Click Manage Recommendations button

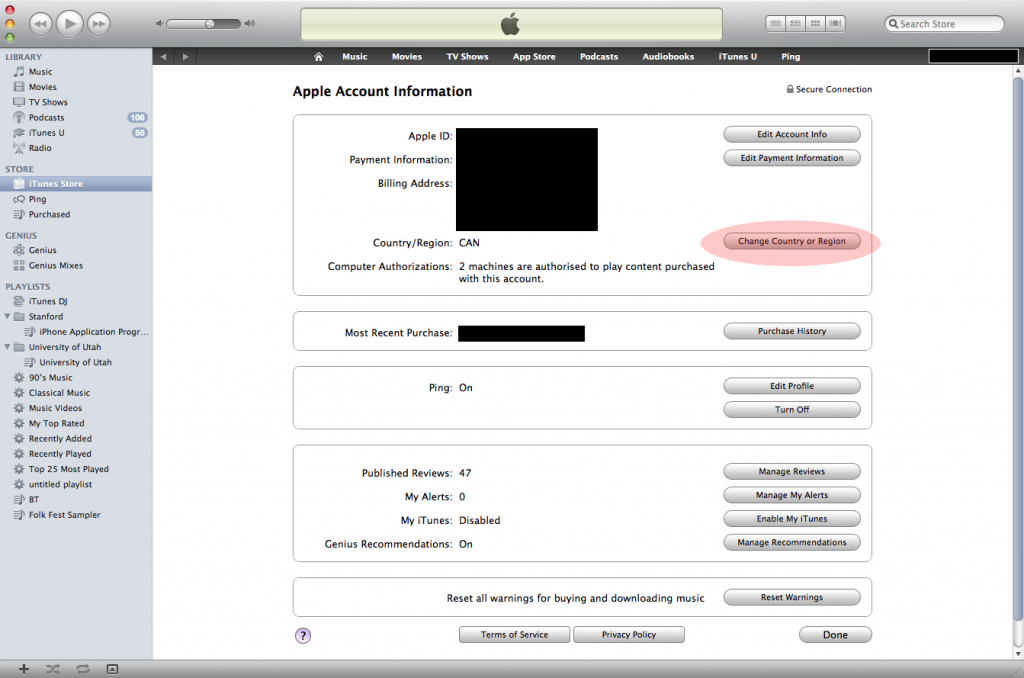click(792, 542)
